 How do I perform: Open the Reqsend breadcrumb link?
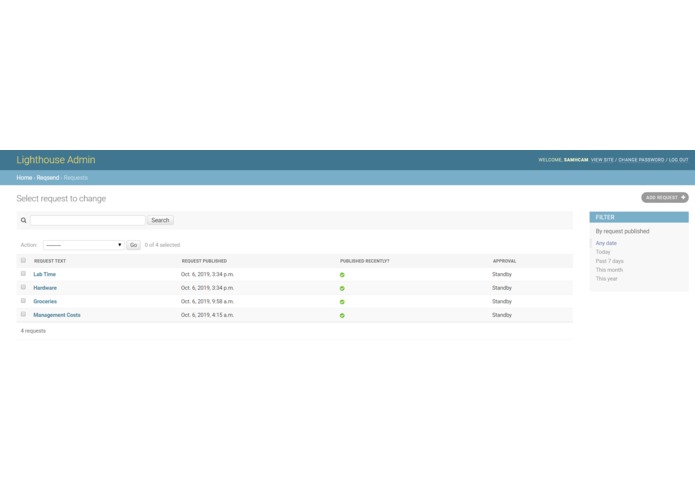point(48,178)
